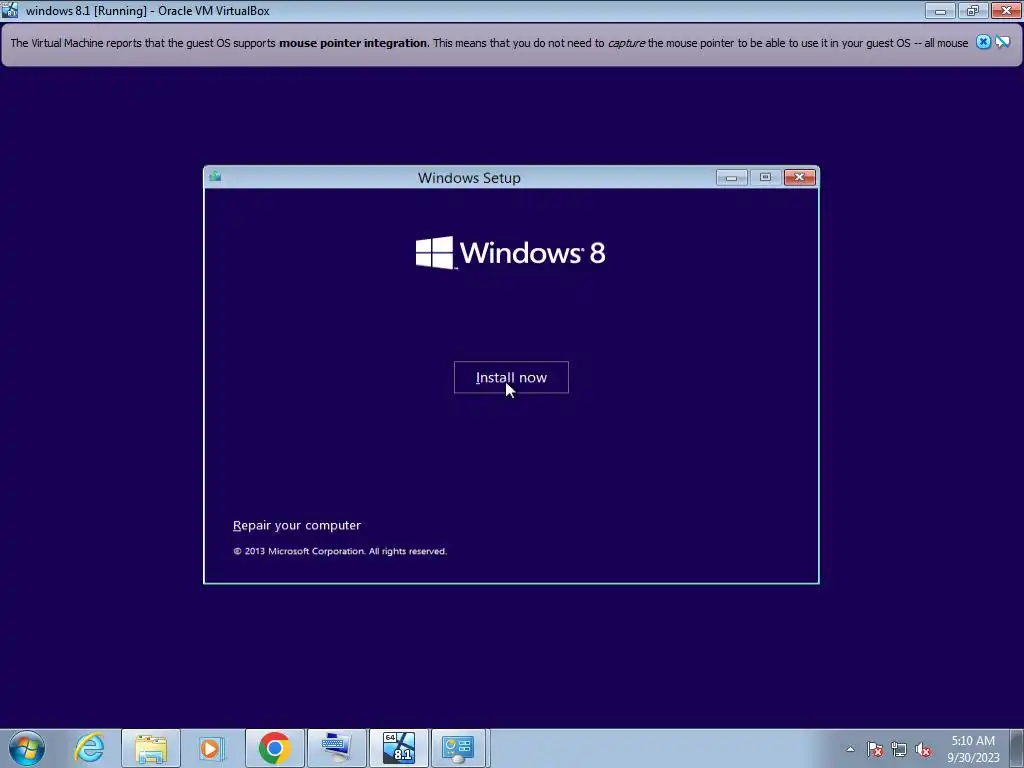Launch Google Chrome from taskbar
Viewport: 1024px width, 768px height.
click(274, 748)
